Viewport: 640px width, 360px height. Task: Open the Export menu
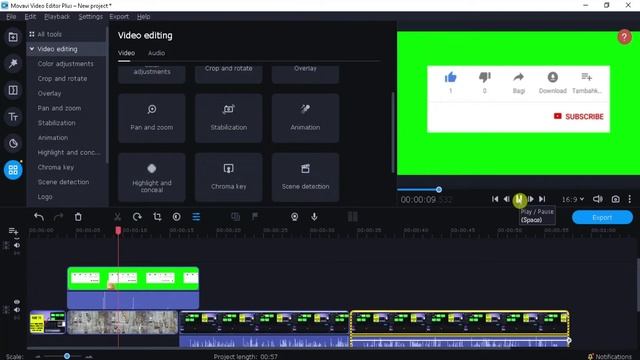click(x=119, y=16)
